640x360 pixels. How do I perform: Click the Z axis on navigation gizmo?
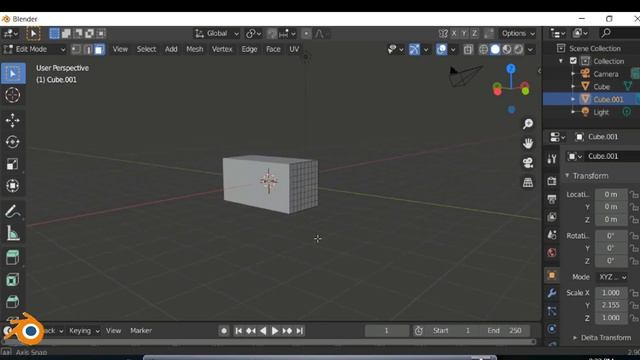pos(511,69)
